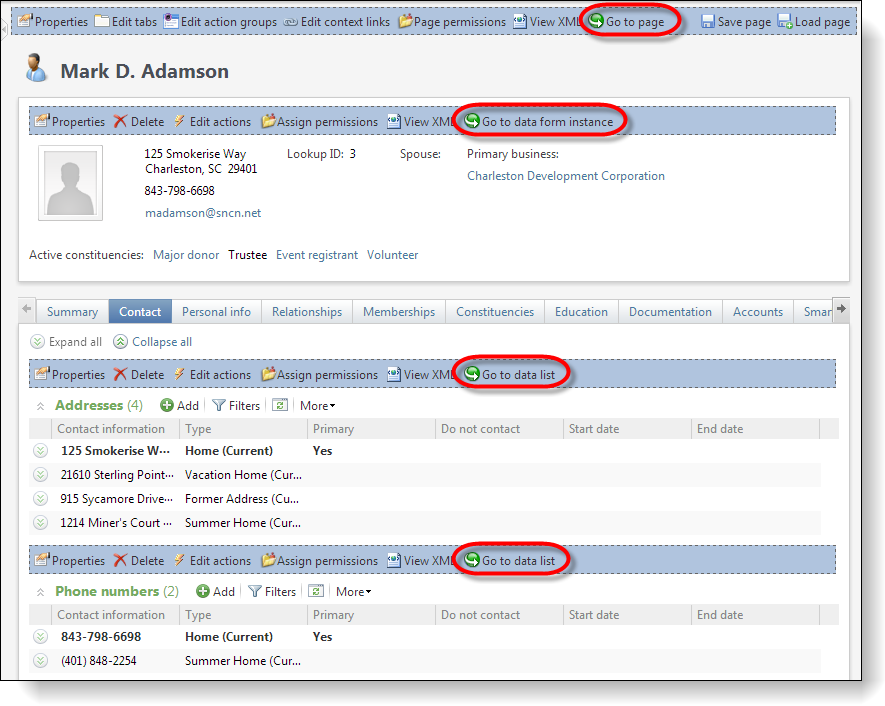885x706 pixels.
Task: Click the Go to page toolbar icon
Action: (597, 21)
